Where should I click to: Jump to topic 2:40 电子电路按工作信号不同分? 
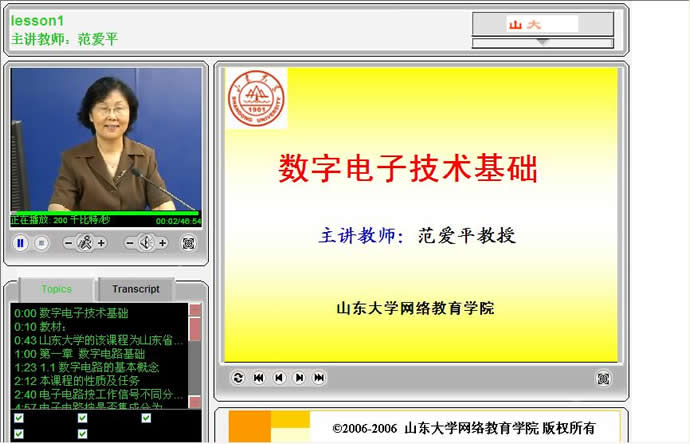(x=99, y=394)
